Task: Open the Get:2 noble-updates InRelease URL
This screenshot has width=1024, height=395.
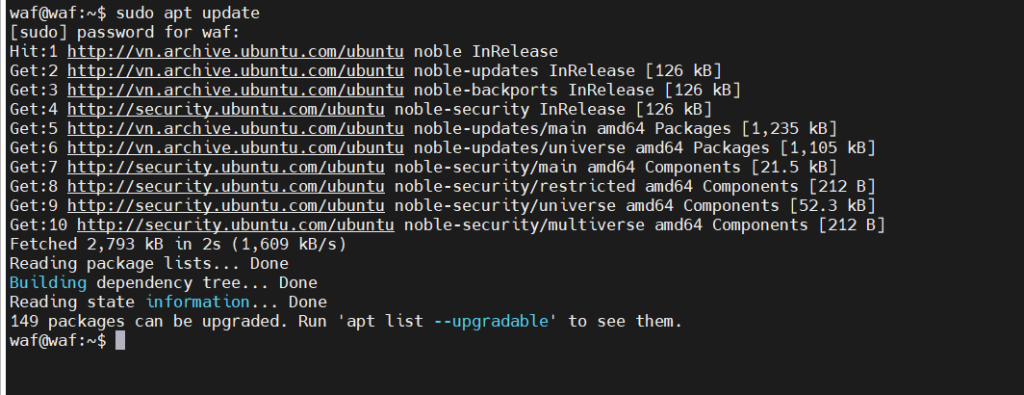Action: pyautogui.click(x=235, y=71)
